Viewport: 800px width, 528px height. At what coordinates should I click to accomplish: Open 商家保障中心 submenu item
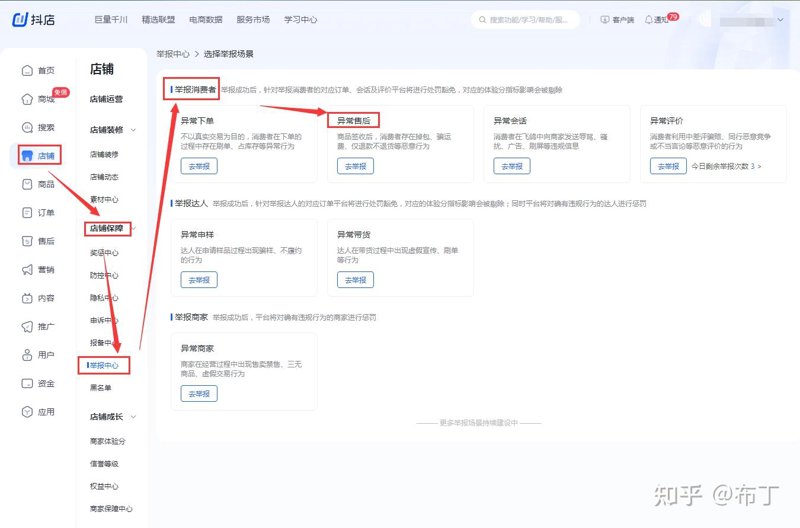pyautogui.click(x=111, y=509)
